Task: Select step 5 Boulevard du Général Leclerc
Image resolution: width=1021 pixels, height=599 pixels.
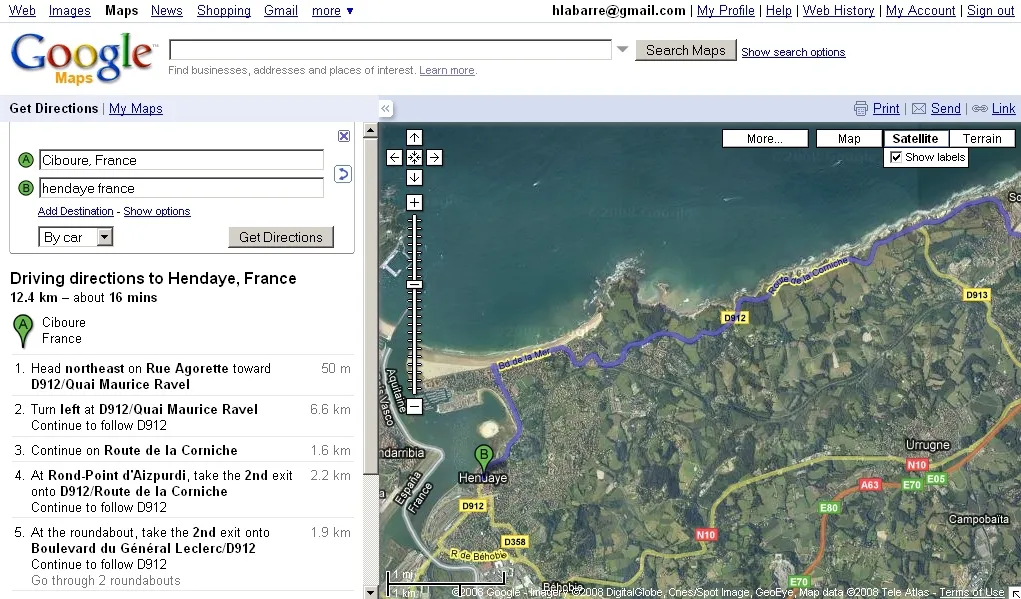Action: pyautogui.click(x=182, y=556)
